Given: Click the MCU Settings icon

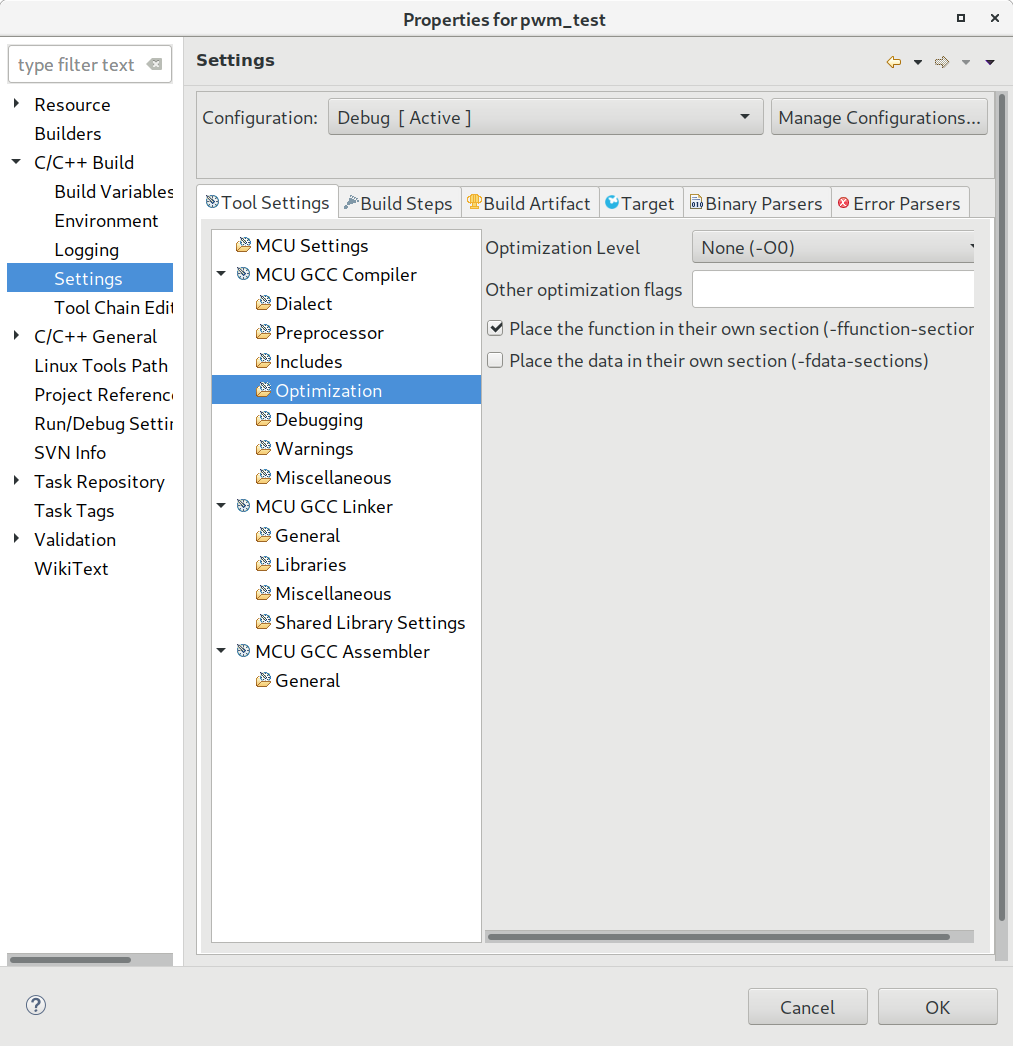Looking at the screenshot, I should pos(244,245).
